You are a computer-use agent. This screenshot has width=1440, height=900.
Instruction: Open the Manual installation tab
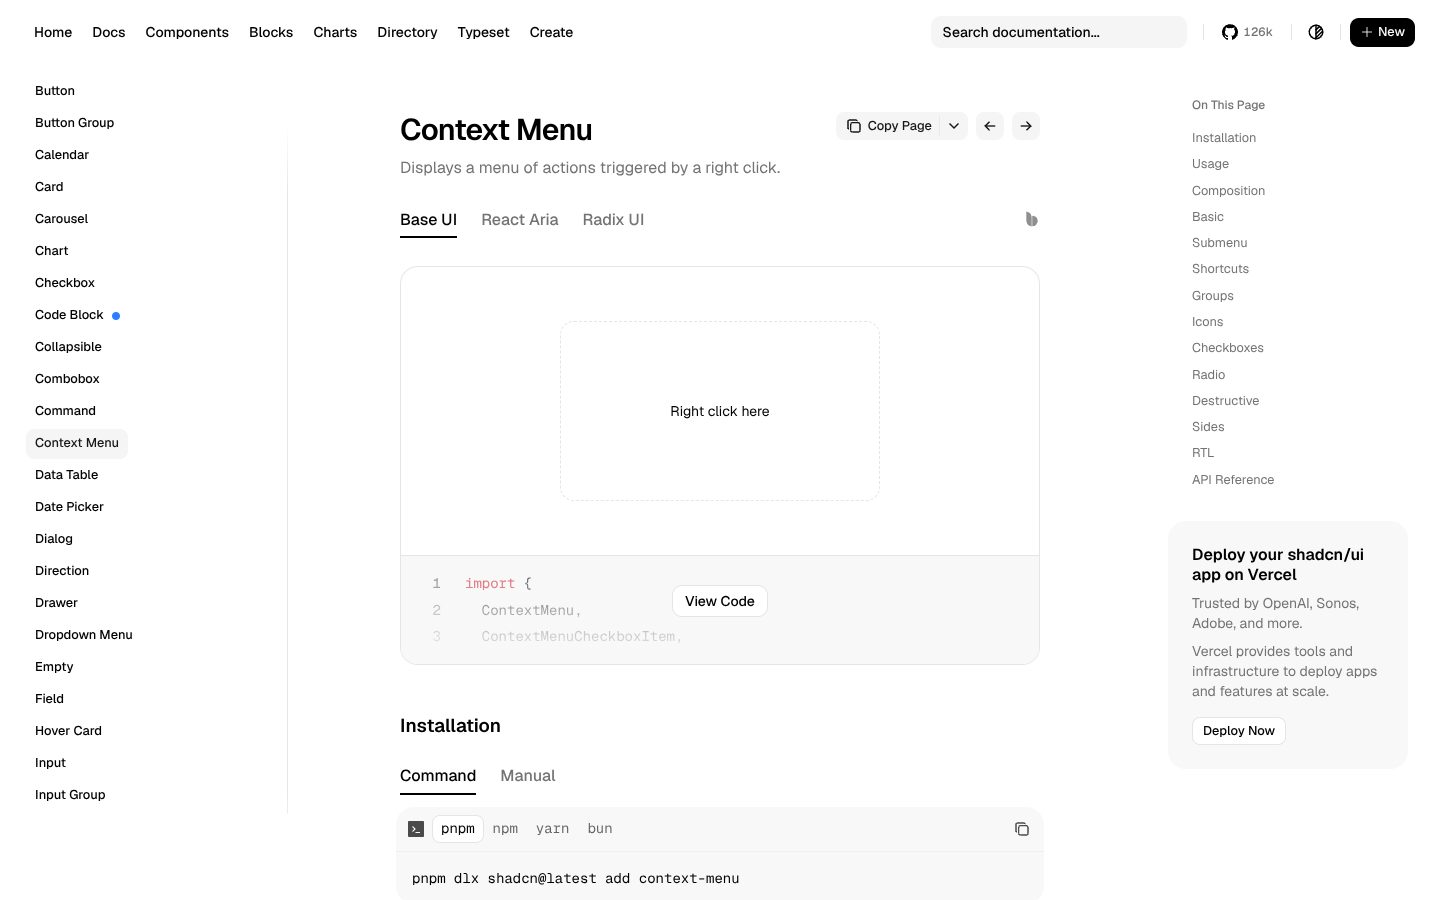point(528,776)
